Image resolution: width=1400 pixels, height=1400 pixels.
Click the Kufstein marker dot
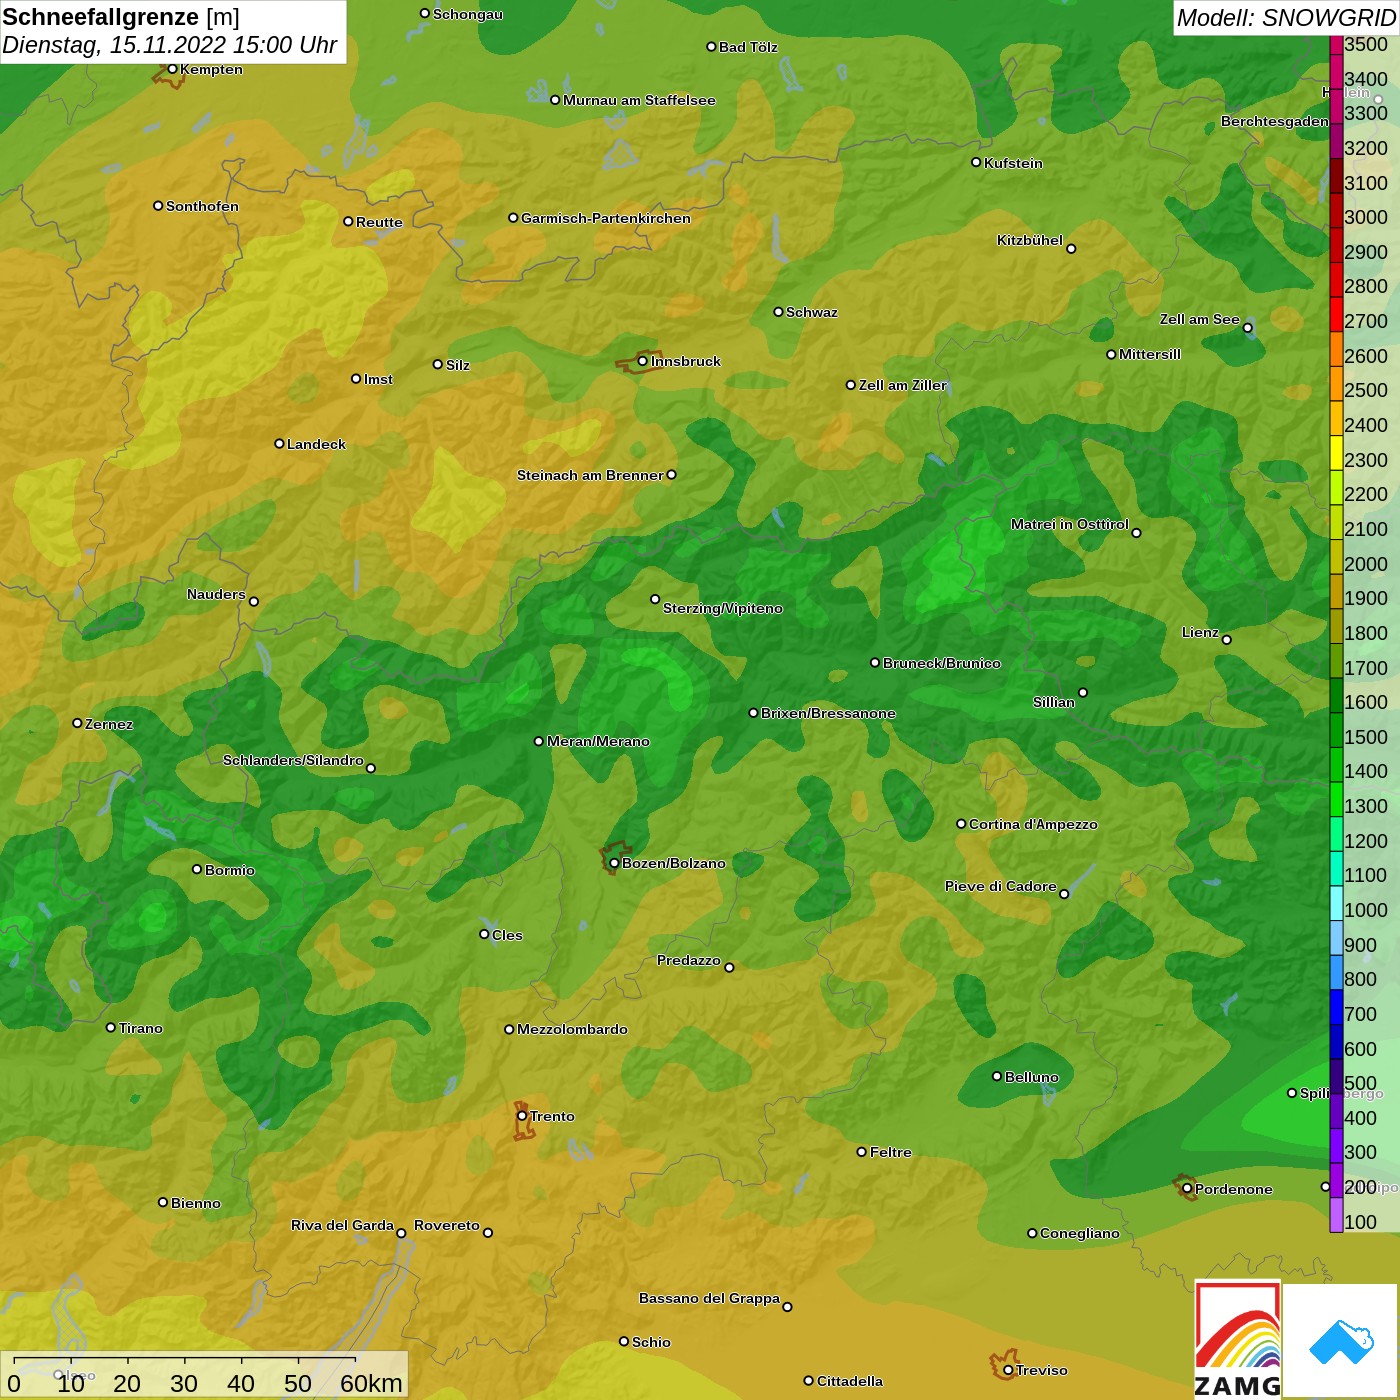click(x=976, y=162)
